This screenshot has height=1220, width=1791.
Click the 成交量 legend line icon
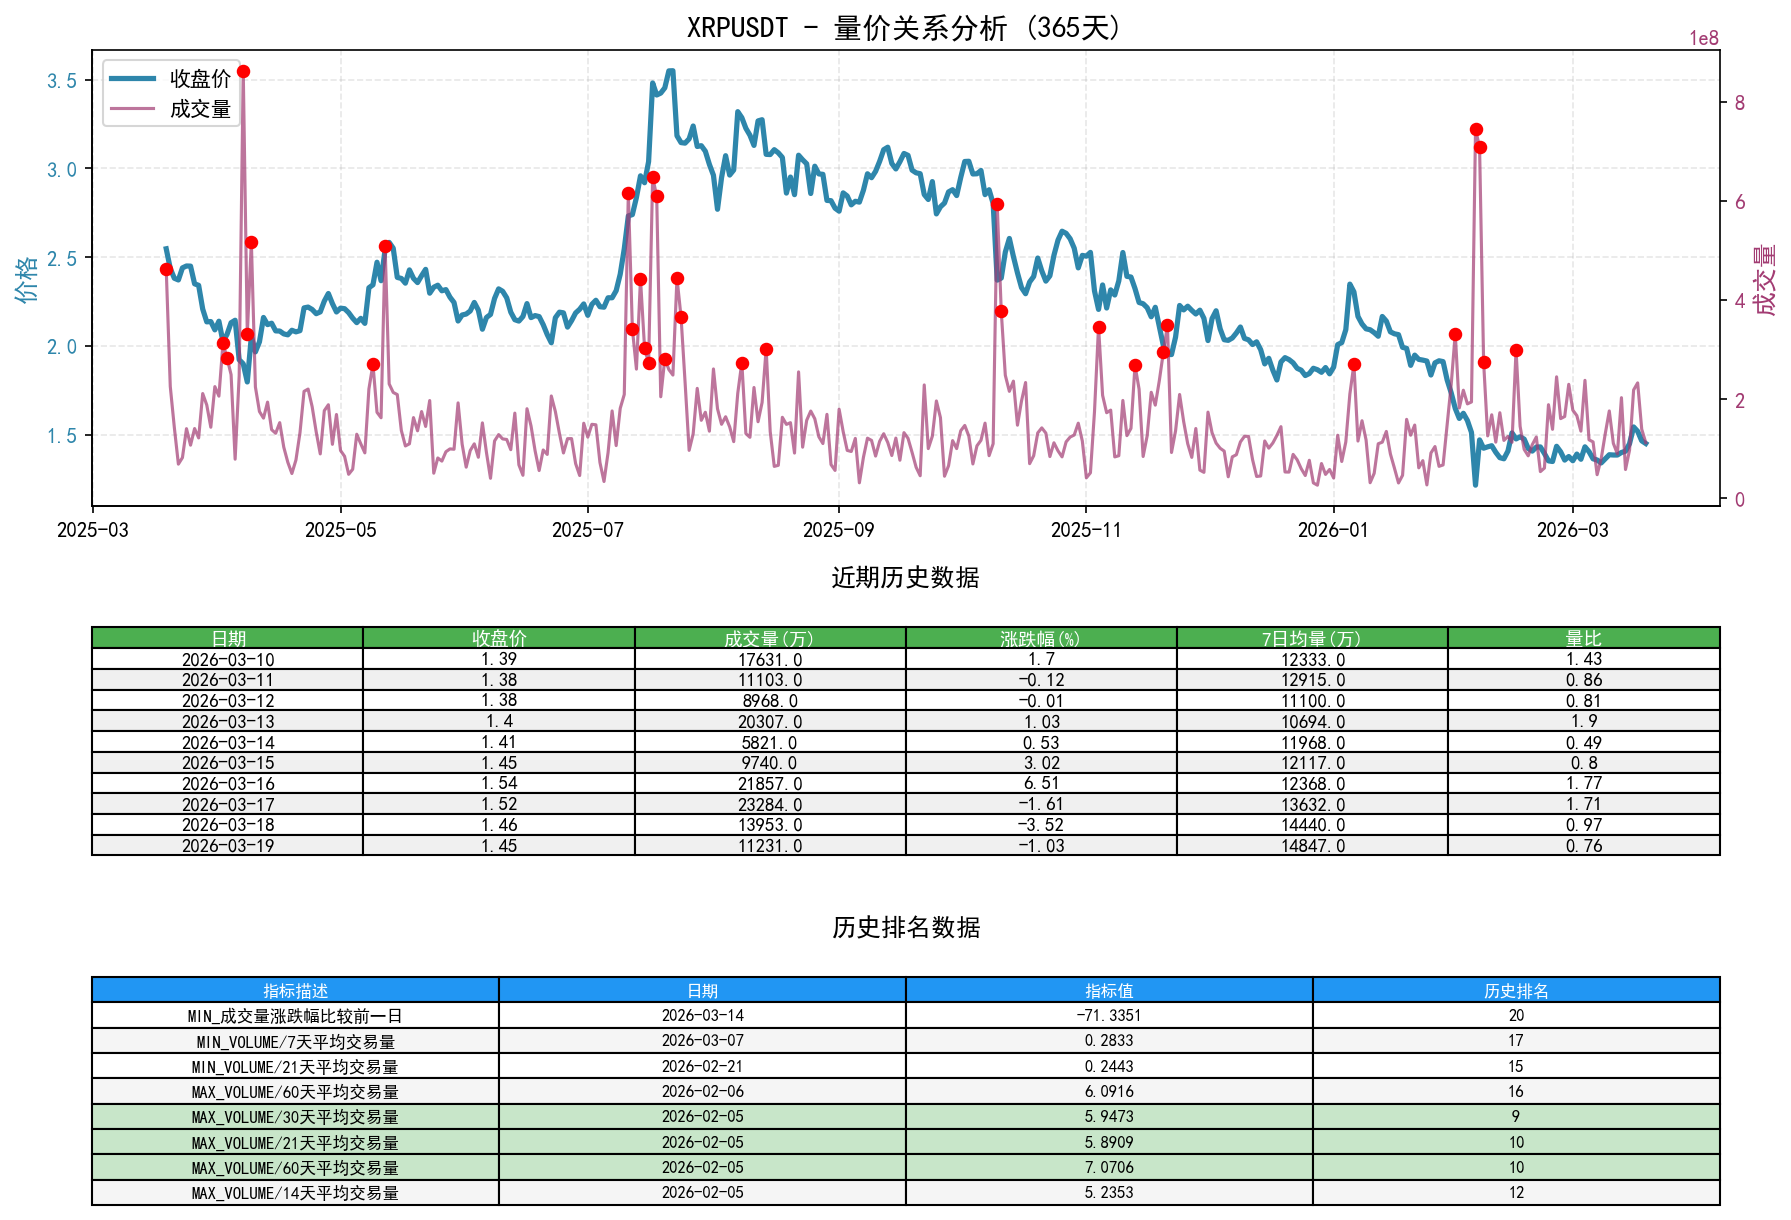(130, 108)
